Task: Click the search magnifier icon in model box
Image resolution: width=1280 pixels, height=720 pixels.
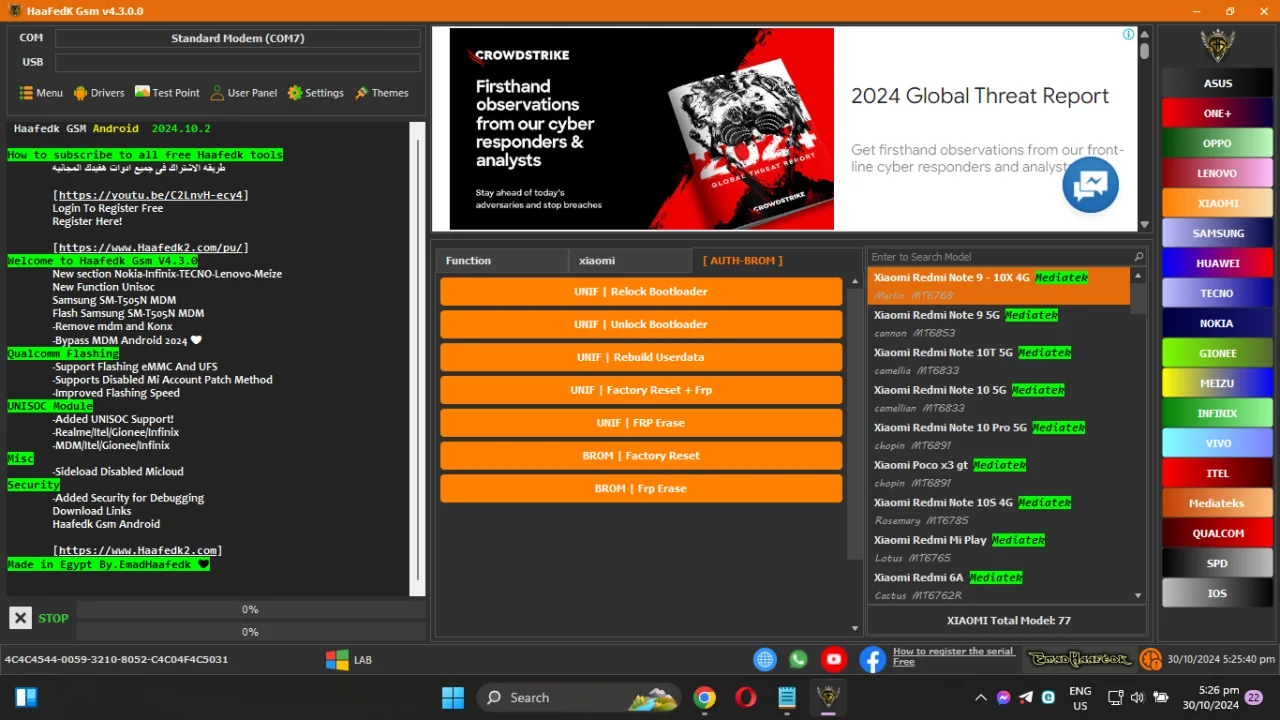Action: (1138, 257)
